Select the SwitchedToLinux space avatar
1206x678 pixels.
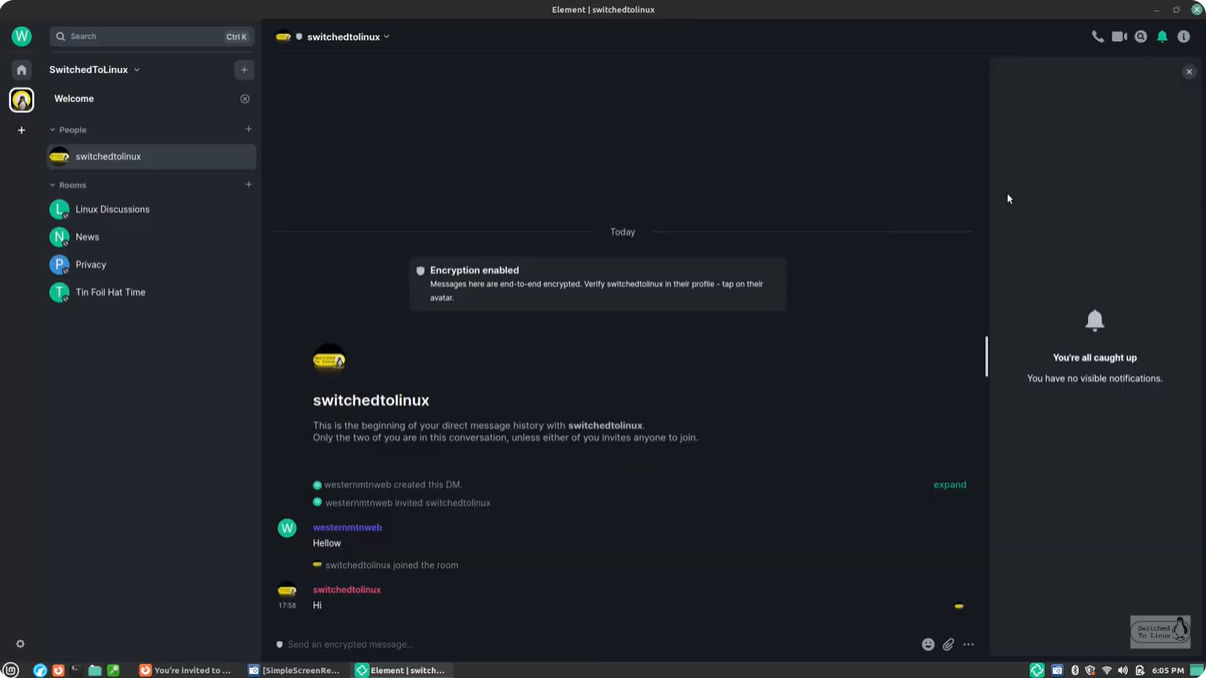(x=21, y=100)
